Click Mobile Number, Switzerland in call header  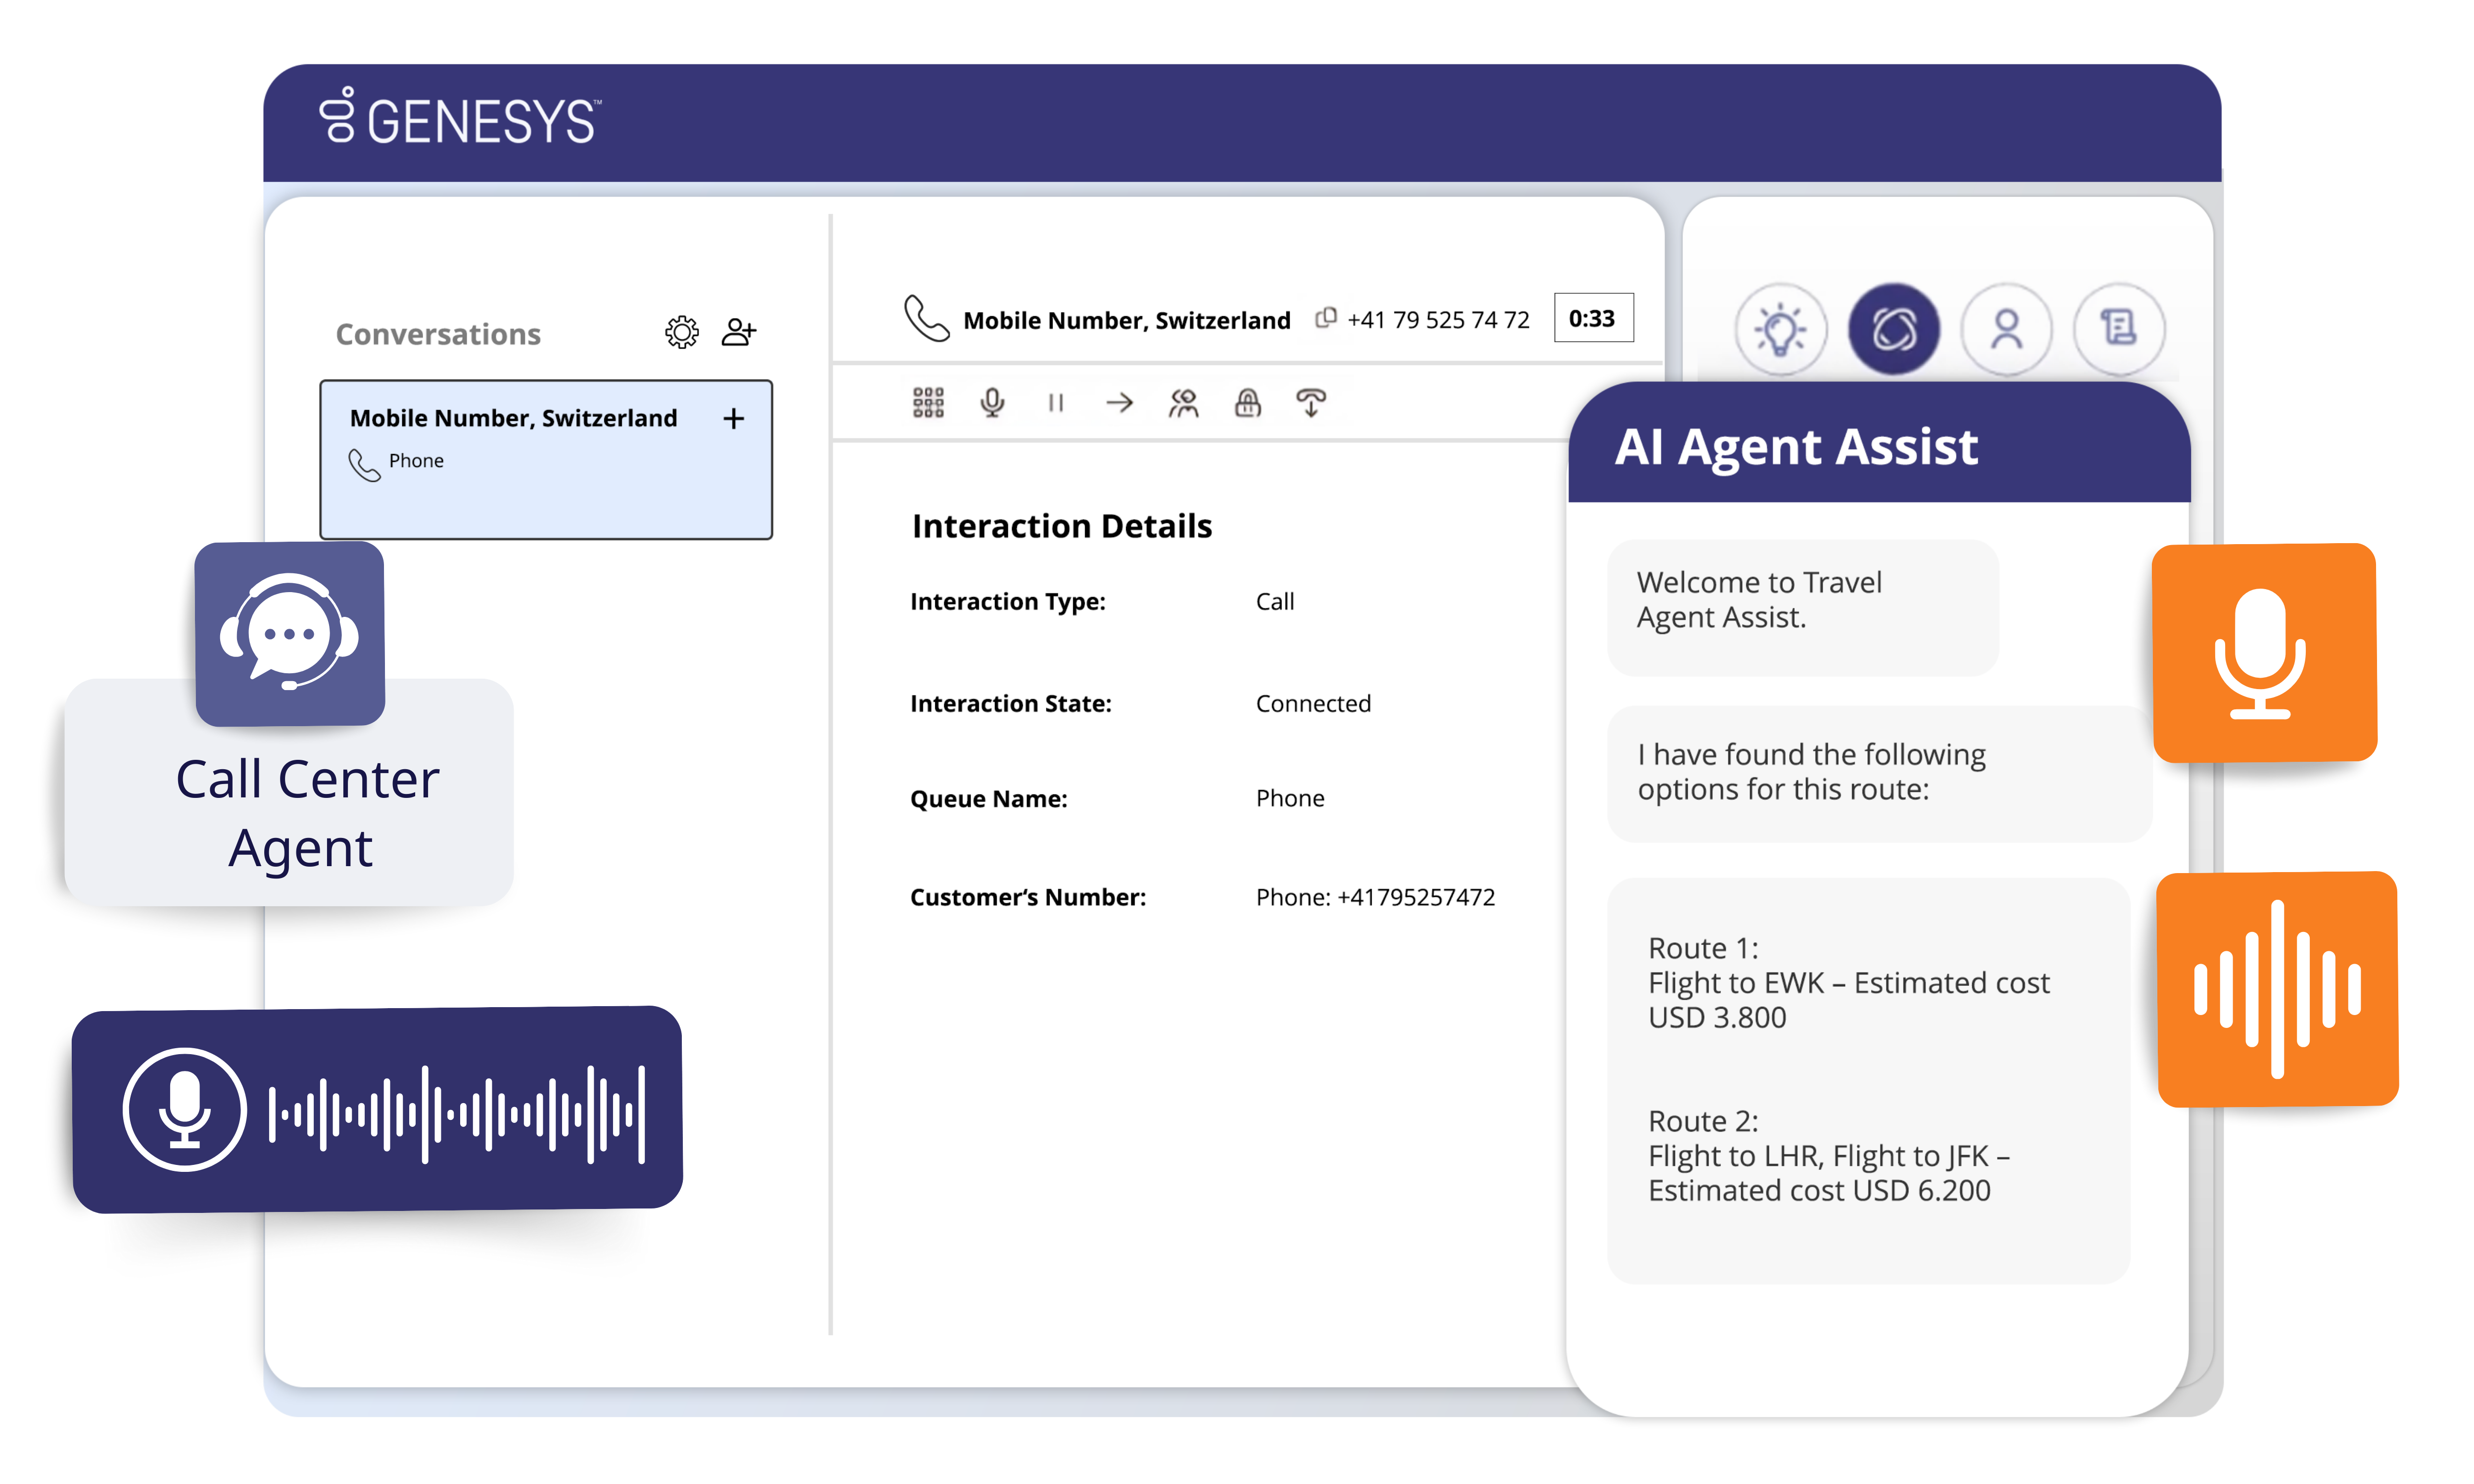1127,320
